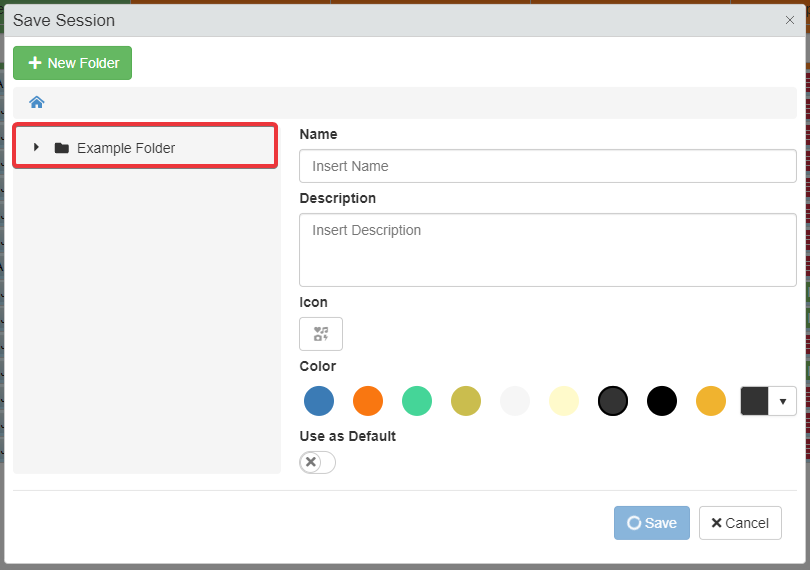Click the Insert Name text field

[x=547, y=166]
